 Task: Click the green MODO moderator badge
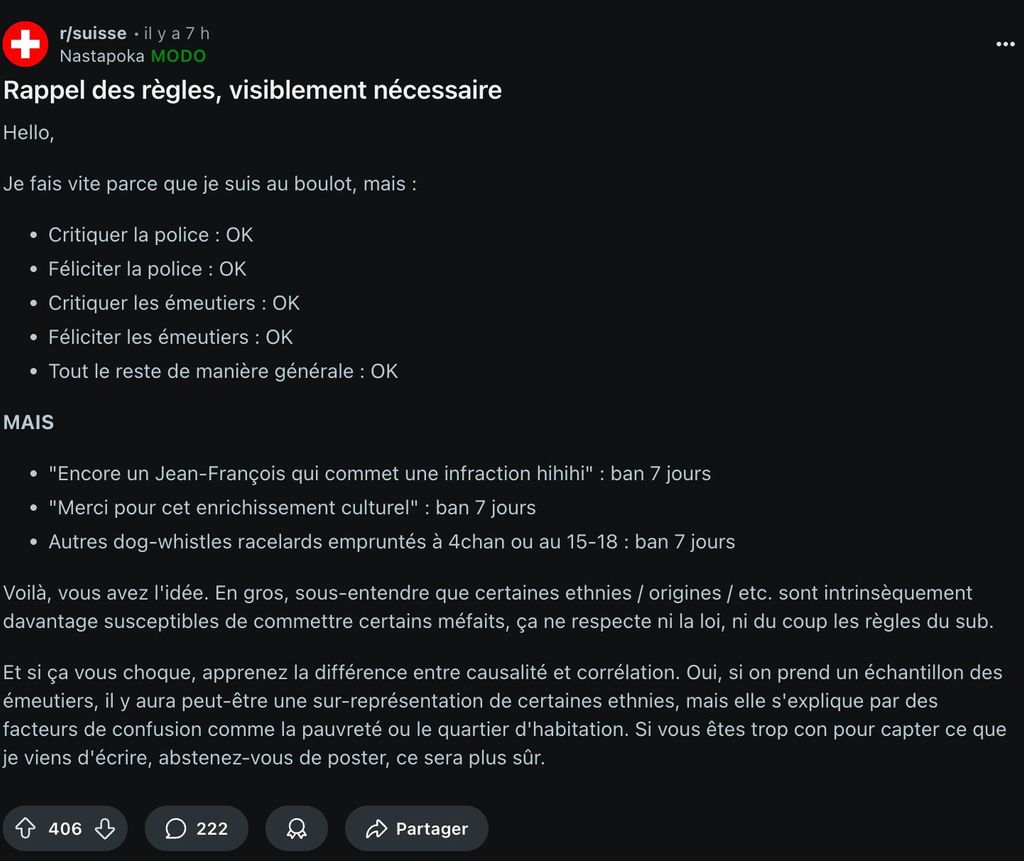click(178, 56)
